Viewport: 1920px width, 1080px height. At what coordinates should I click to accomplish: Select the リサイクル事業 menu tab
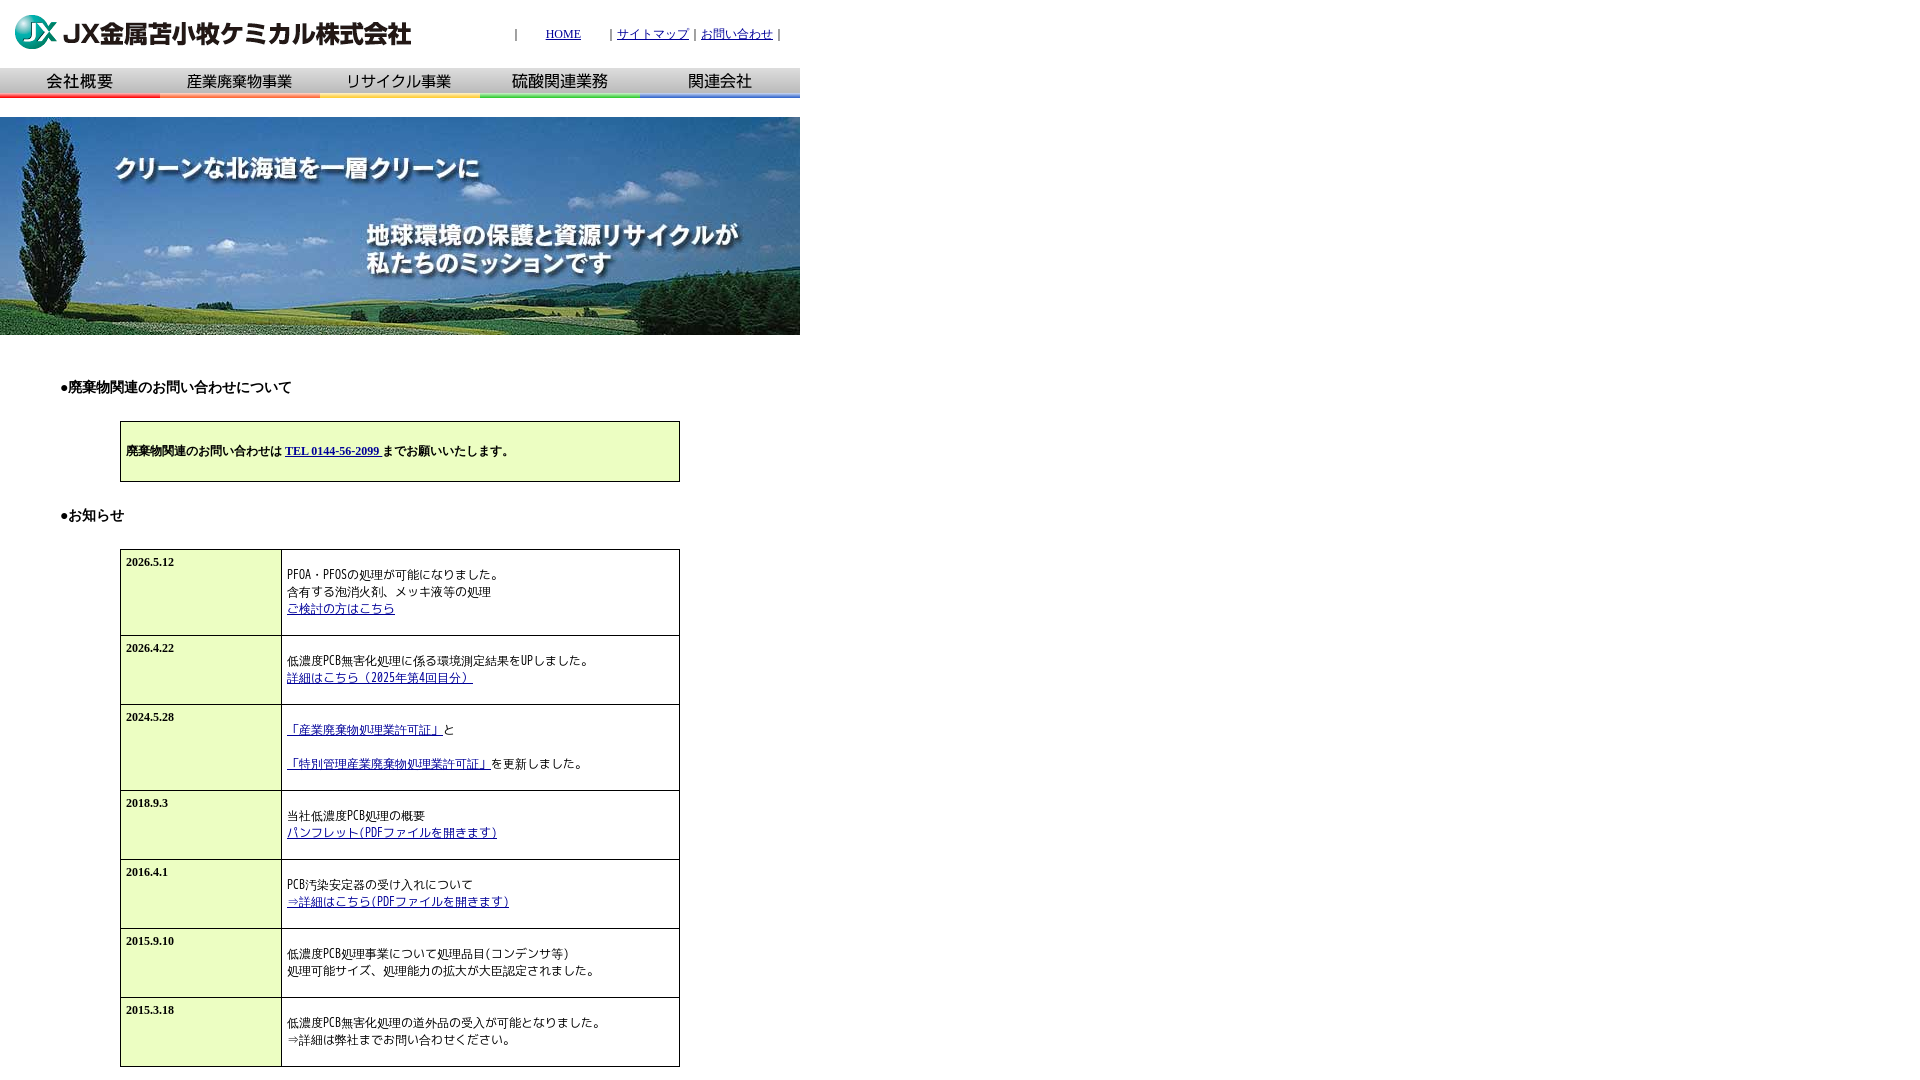pyautogui.click(x=400, y=83)
